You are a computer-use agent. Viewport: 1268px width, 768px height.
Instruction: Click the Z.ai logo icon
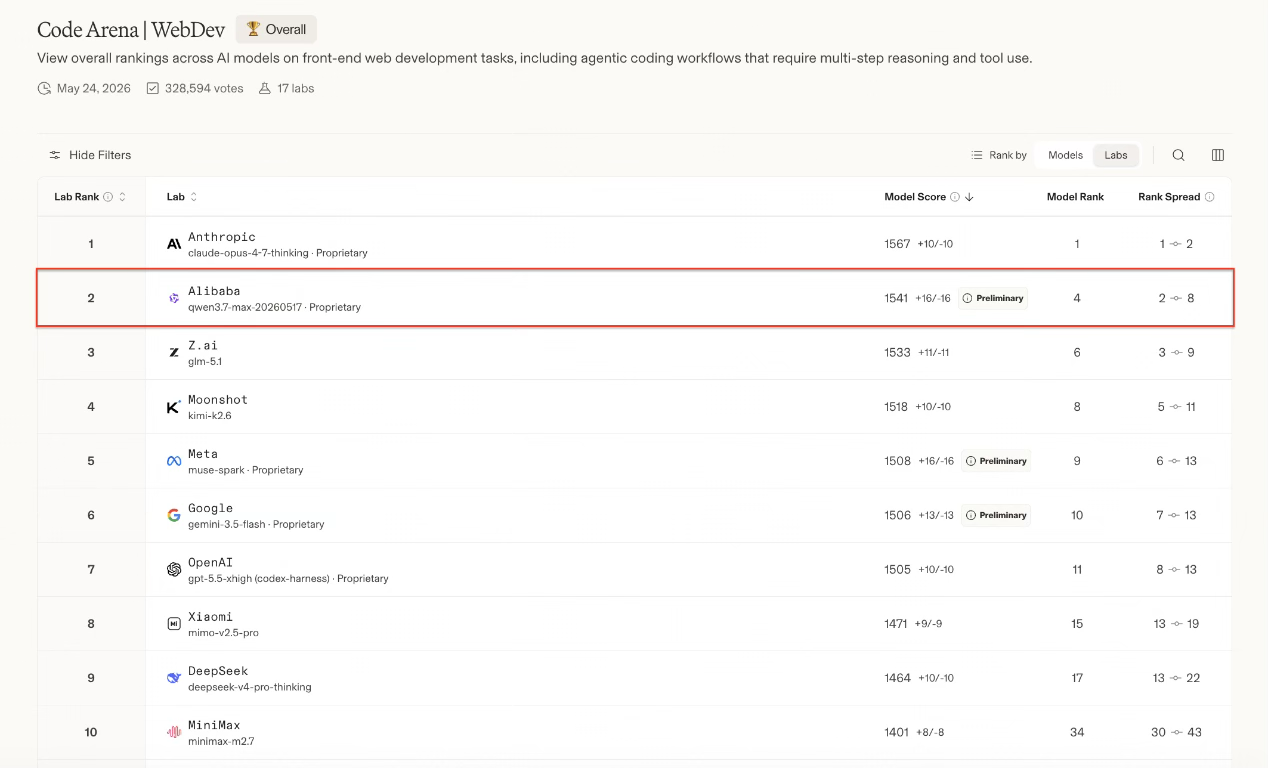(174, 352)
